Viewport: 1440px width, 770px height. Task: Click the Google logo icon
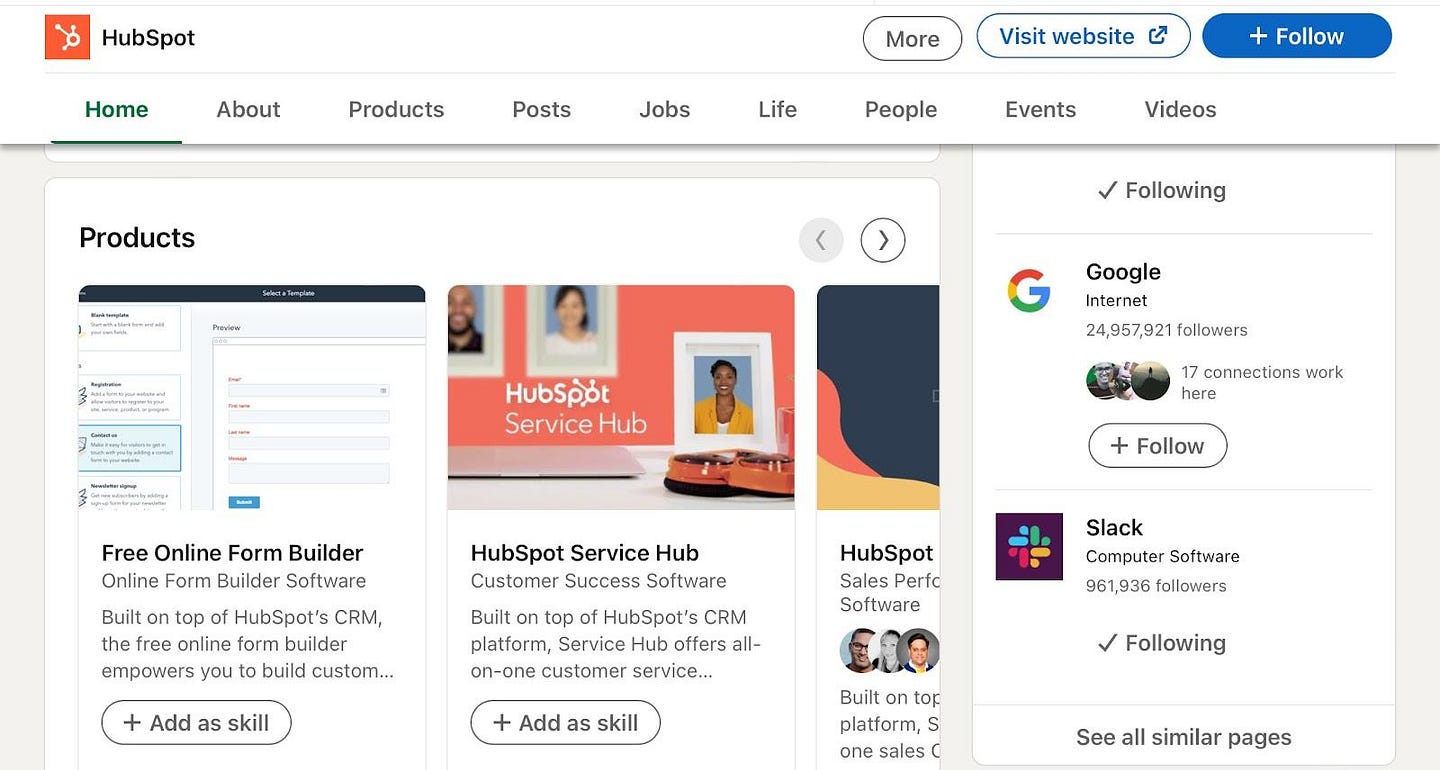point(1028,291)
